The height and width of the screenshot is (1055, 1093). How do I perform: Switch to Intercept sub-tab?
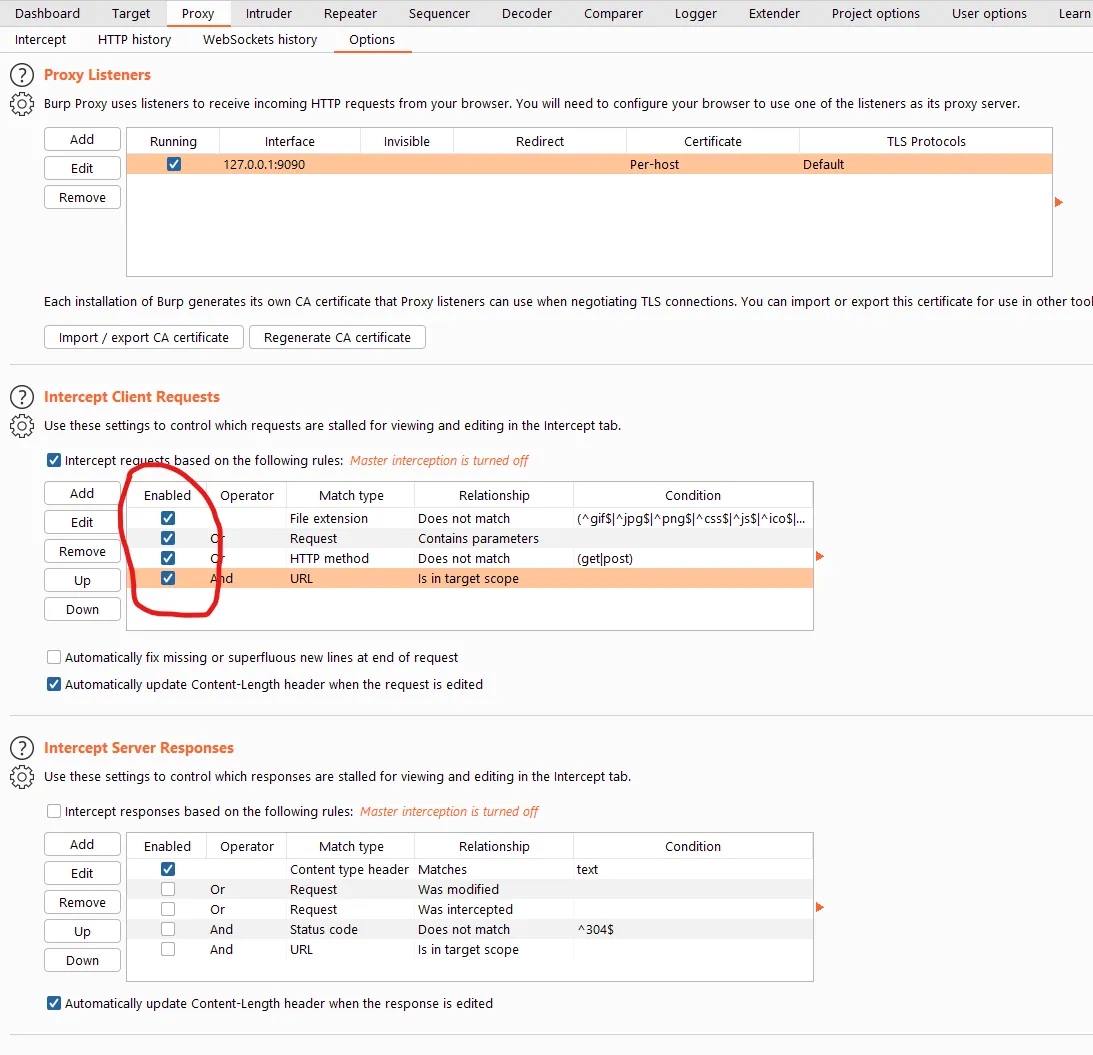click(40, 40)
